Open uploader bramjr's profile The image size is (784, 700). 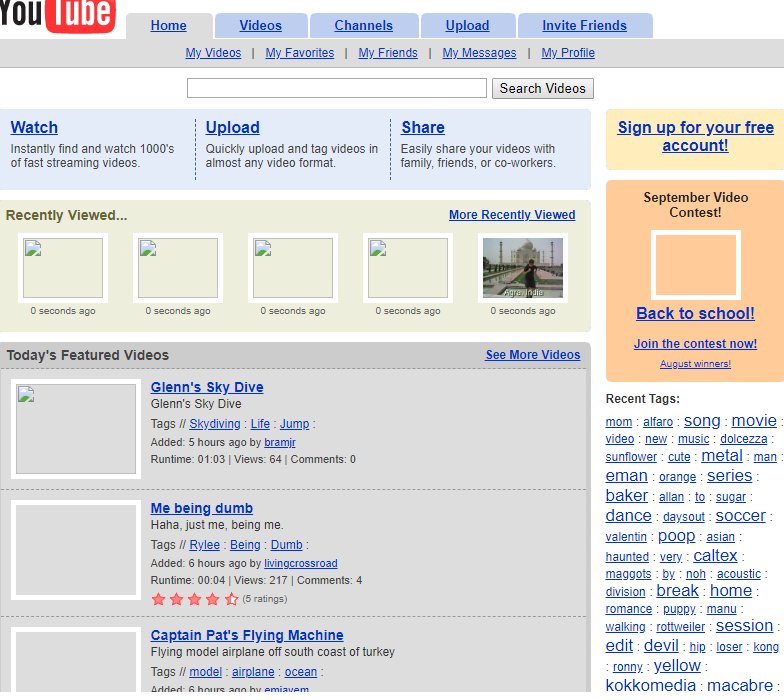pyautogui.click(x=280, y=442)
